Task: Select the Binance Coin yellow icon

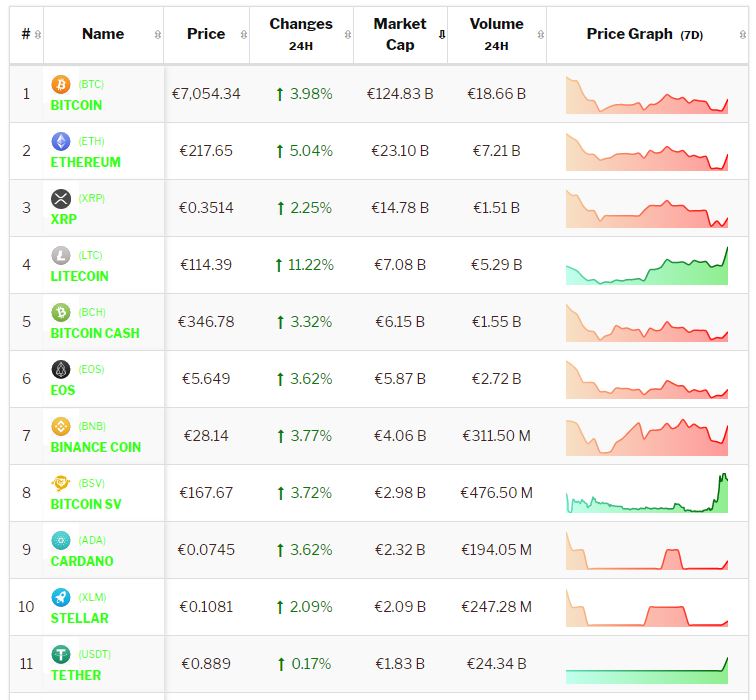Action: point(61,426)
